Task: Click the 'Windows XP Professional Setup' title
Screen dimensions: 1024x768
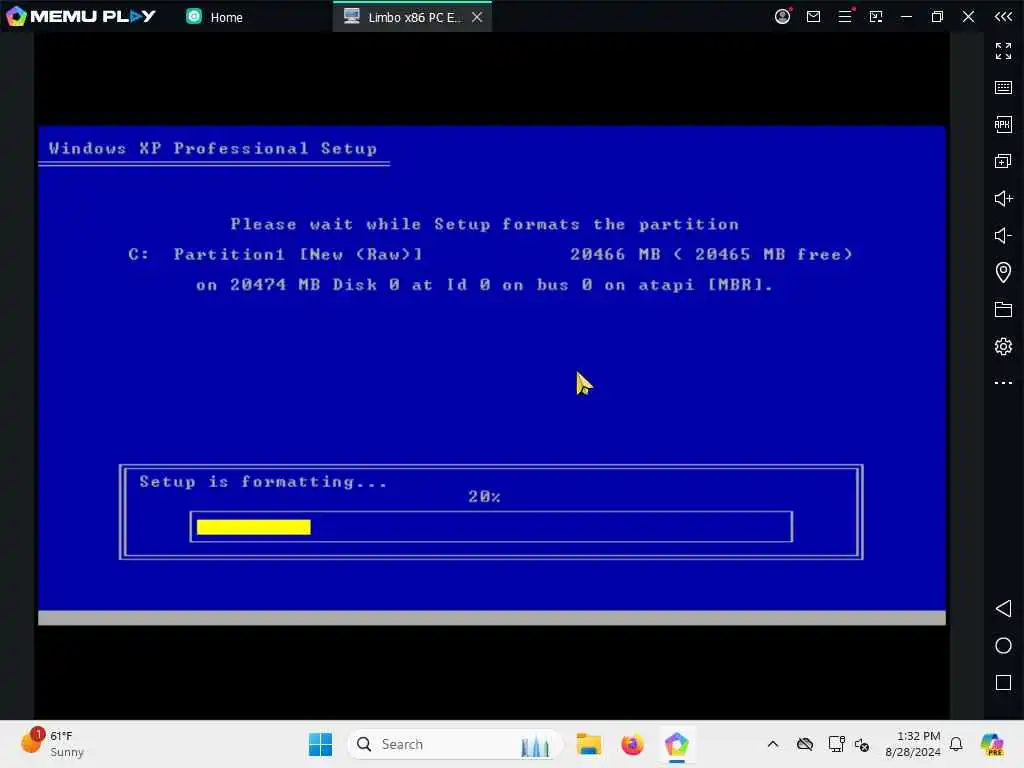Action: click(213, 148)
